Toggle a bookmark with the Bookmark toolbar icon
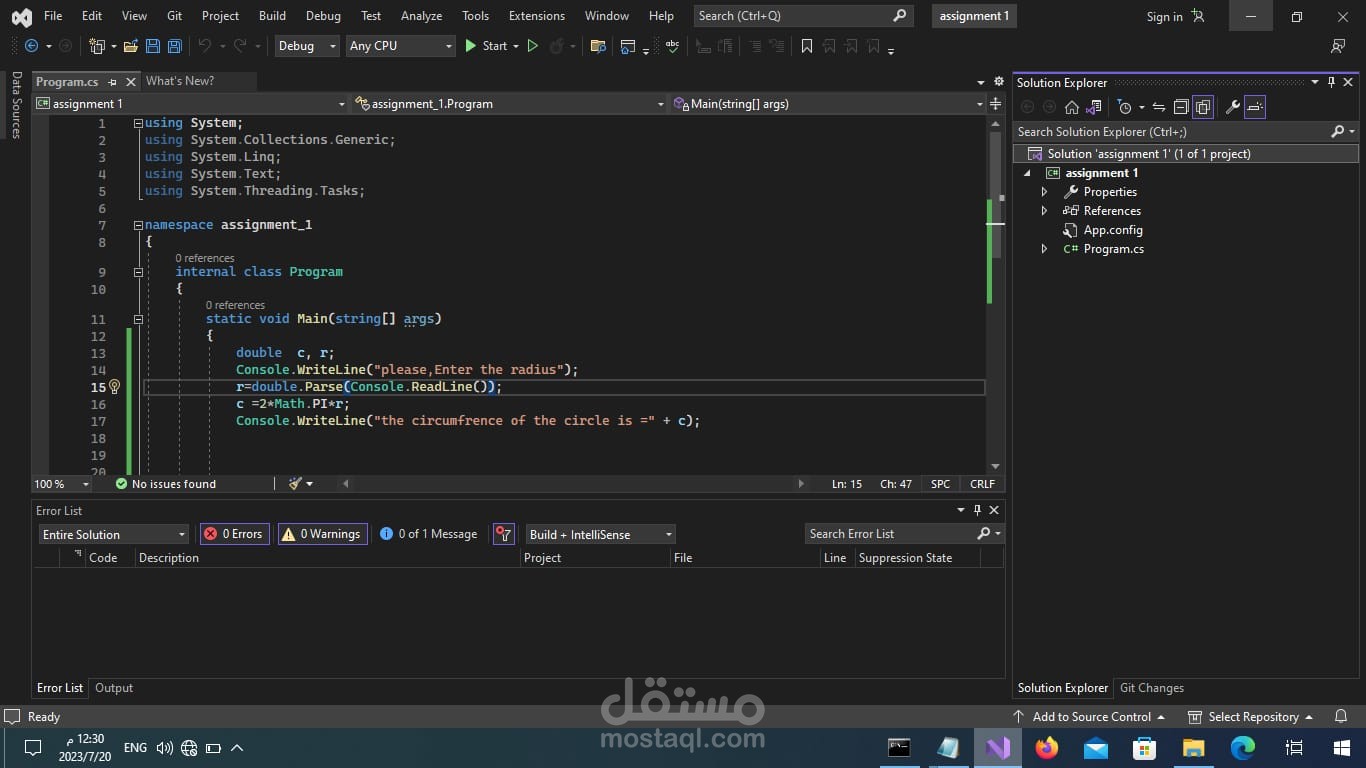This screenshot has width=1366, height=768. (x=805, y=46)
